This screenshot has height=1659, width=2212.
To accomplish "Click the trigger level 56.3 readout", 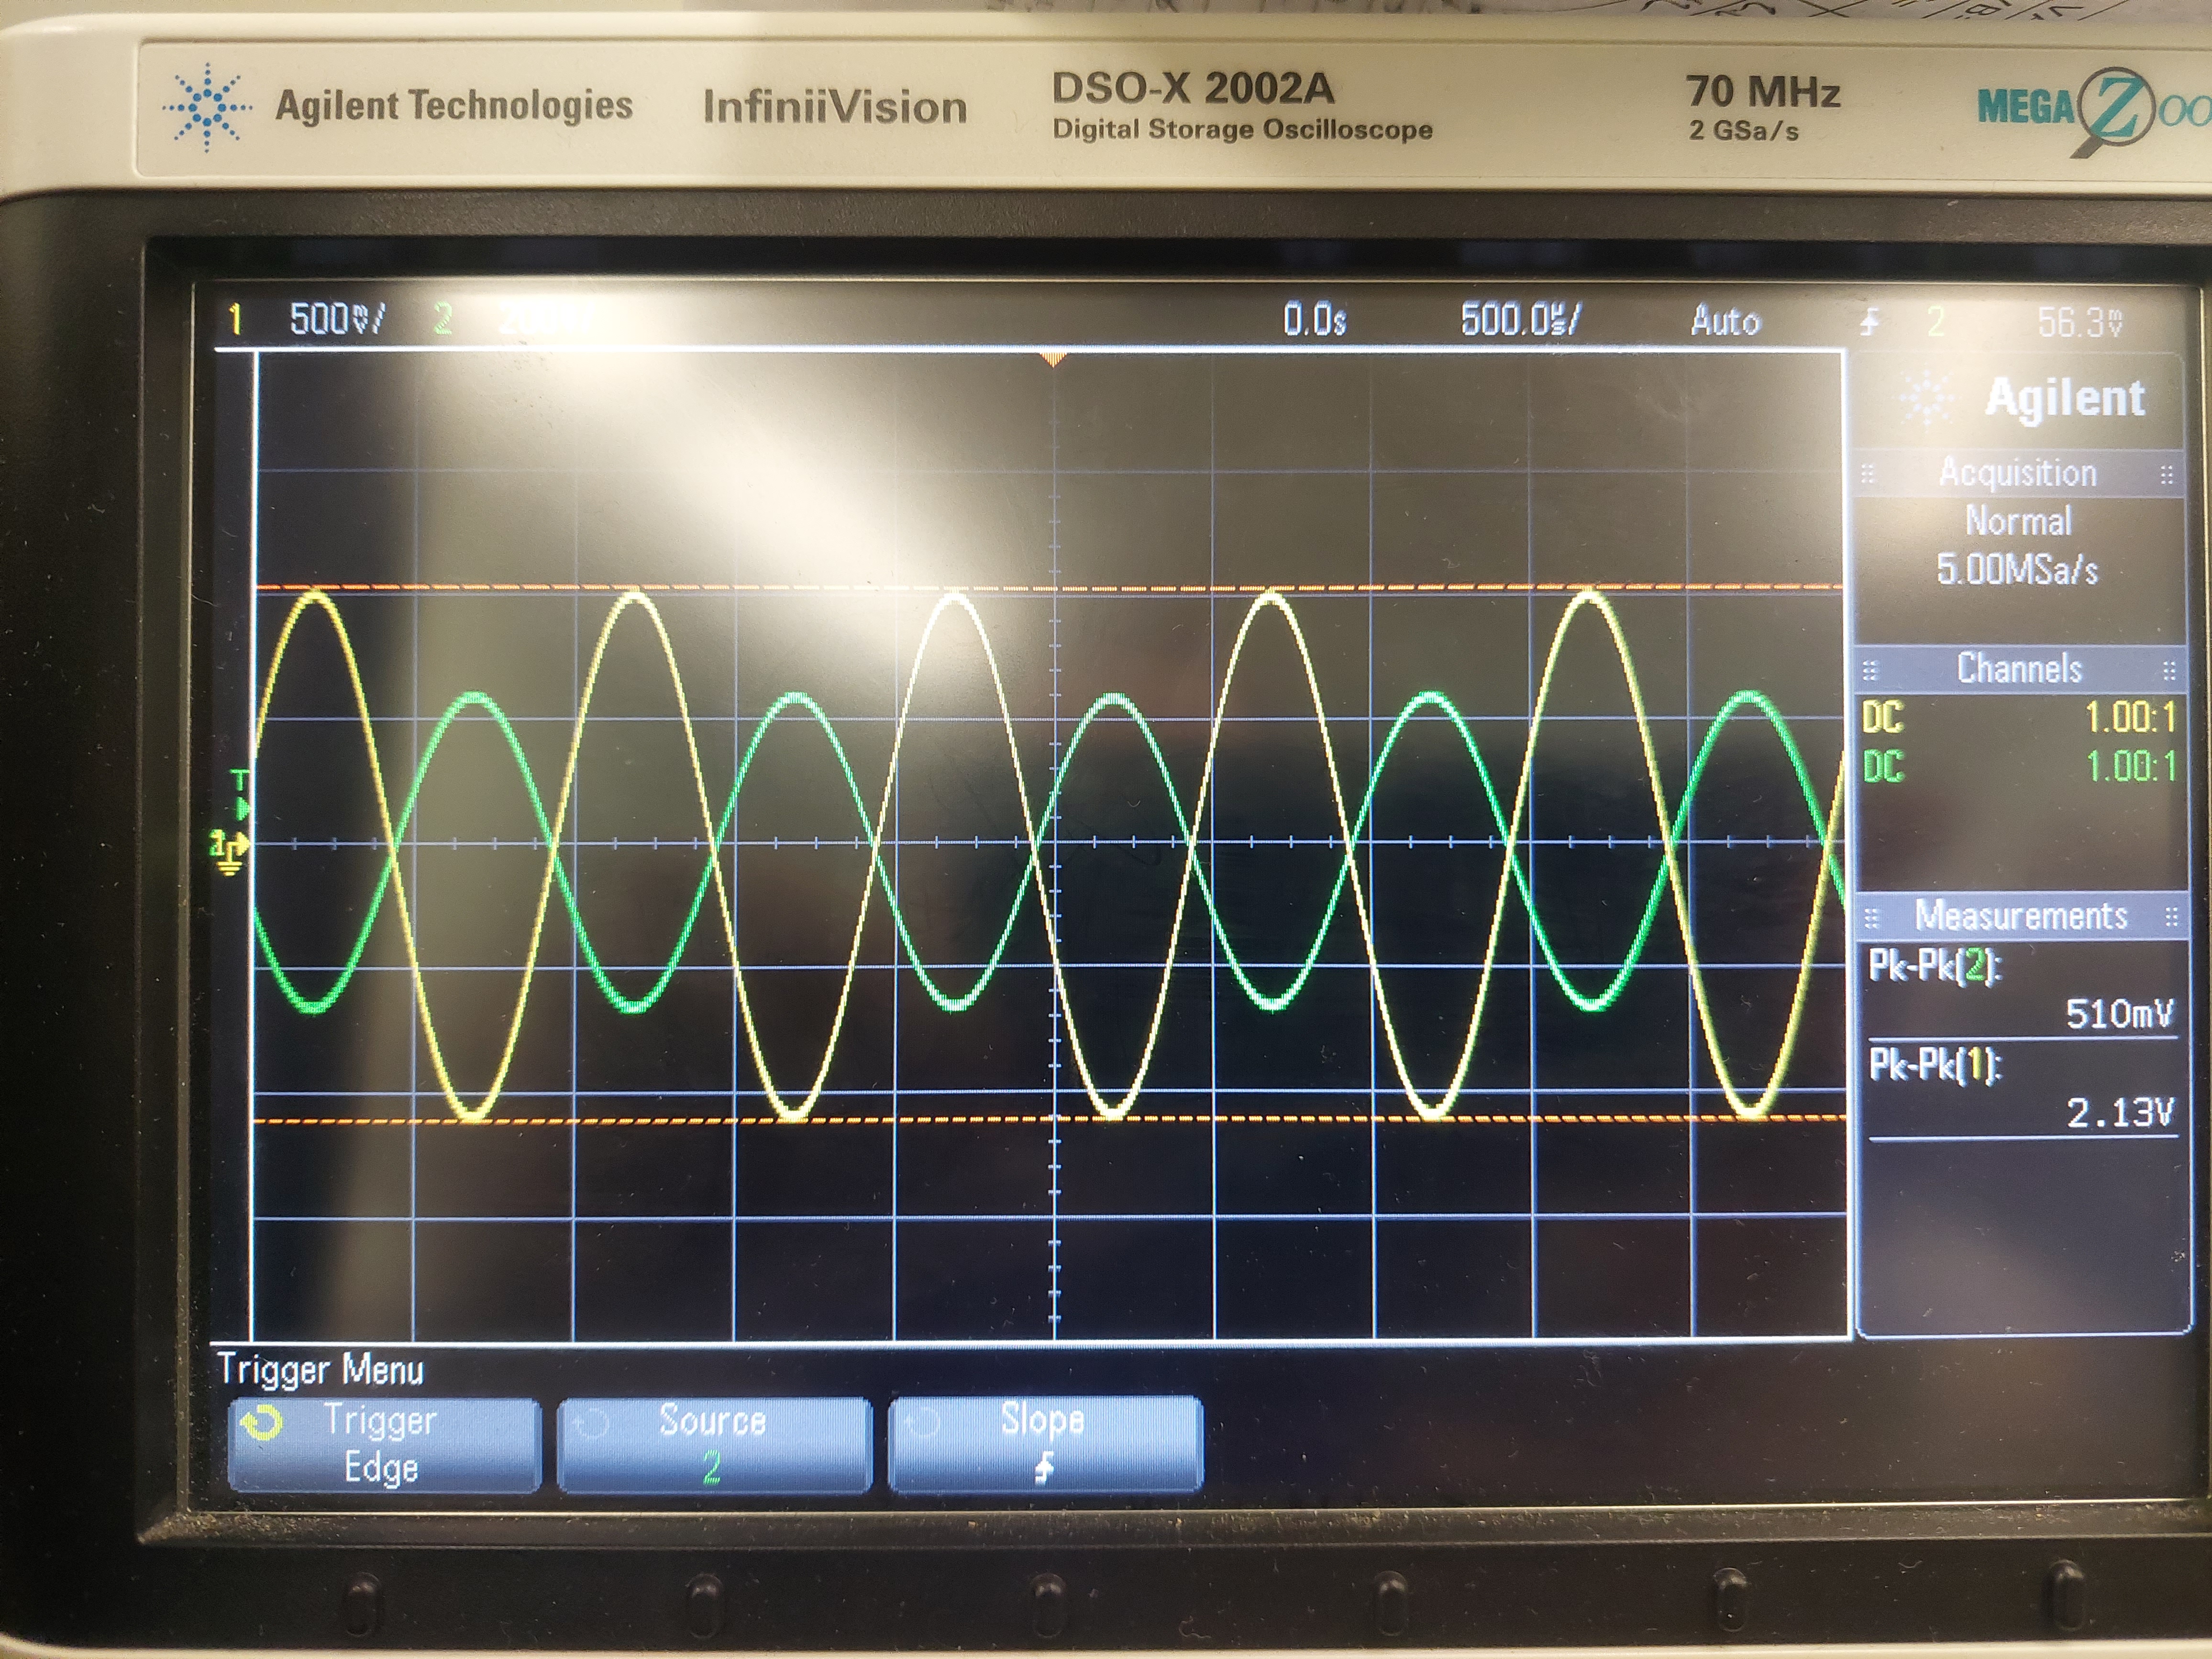I will (2079, 322).
